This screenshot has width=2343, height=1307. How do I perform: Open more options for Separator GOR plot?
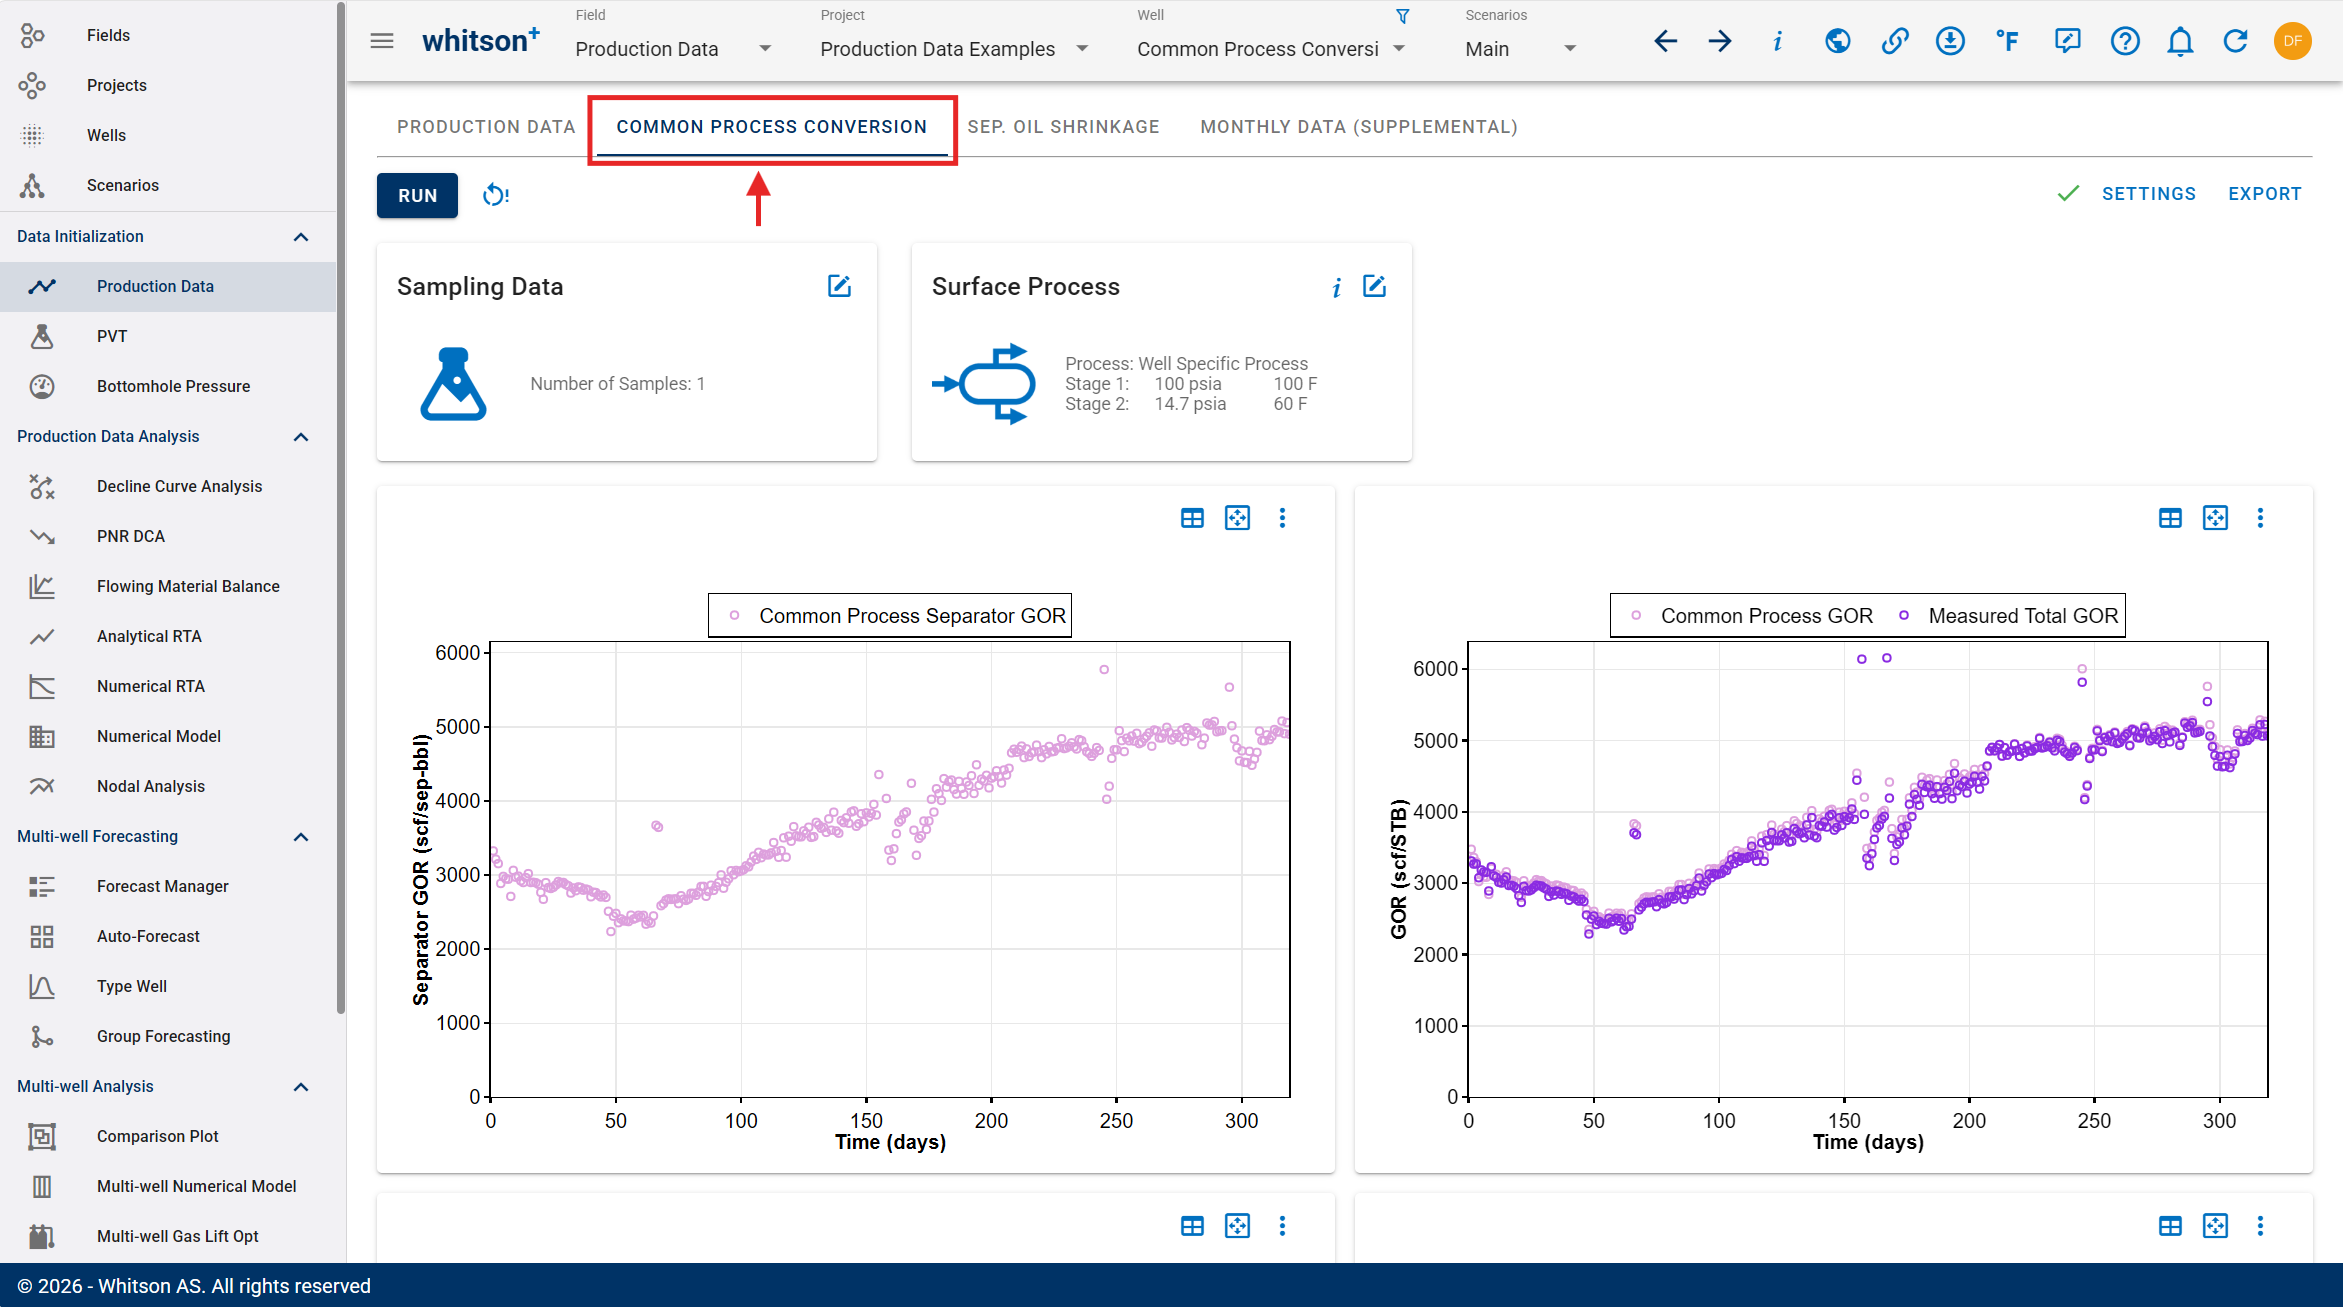1282,518
